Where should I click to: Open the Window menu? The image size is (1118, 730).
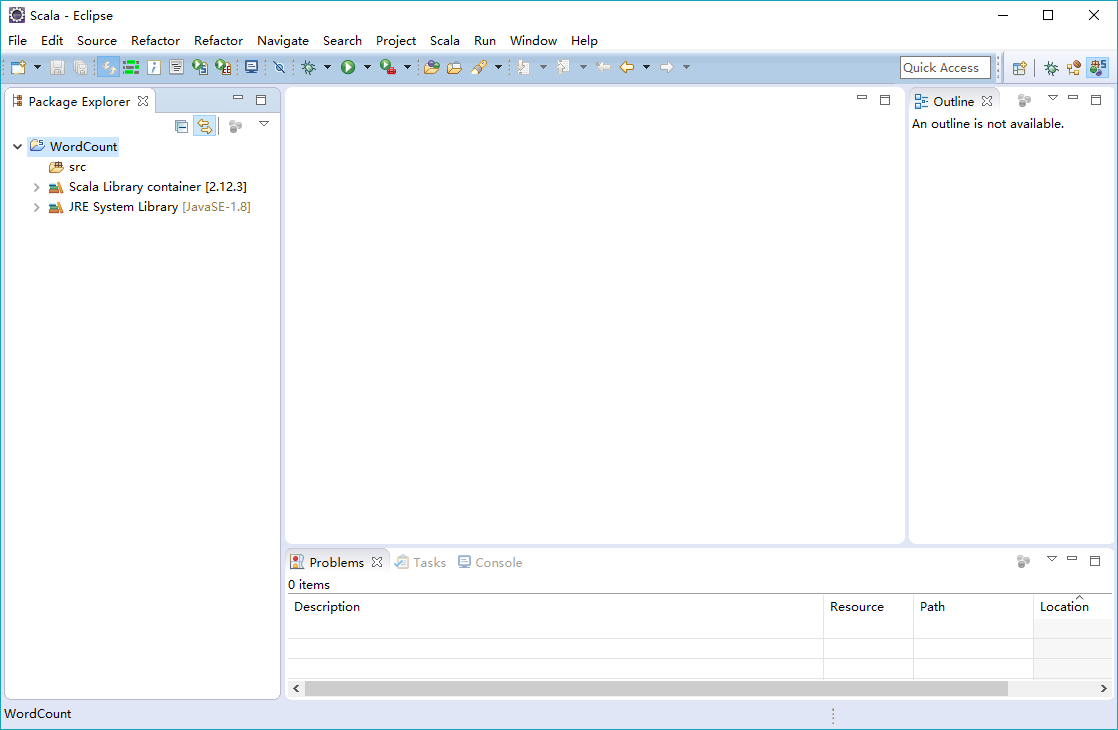click(533, 41)
